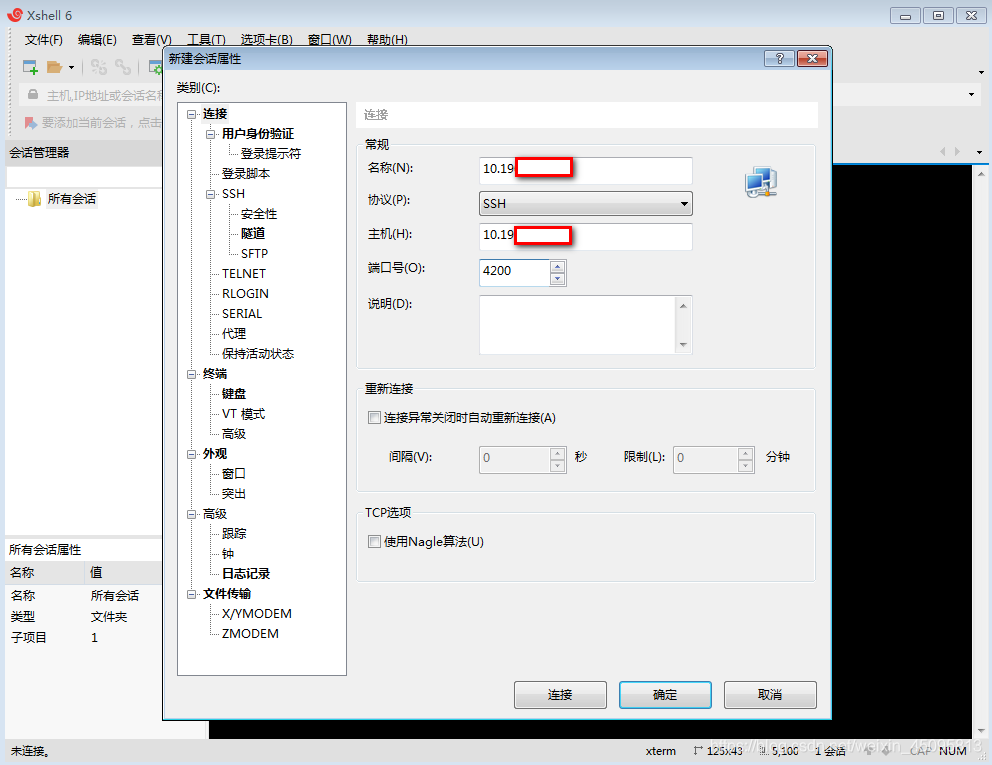
Task: Click the 所有会话 folder icon in session manager
Action: [x=34, y=199]
